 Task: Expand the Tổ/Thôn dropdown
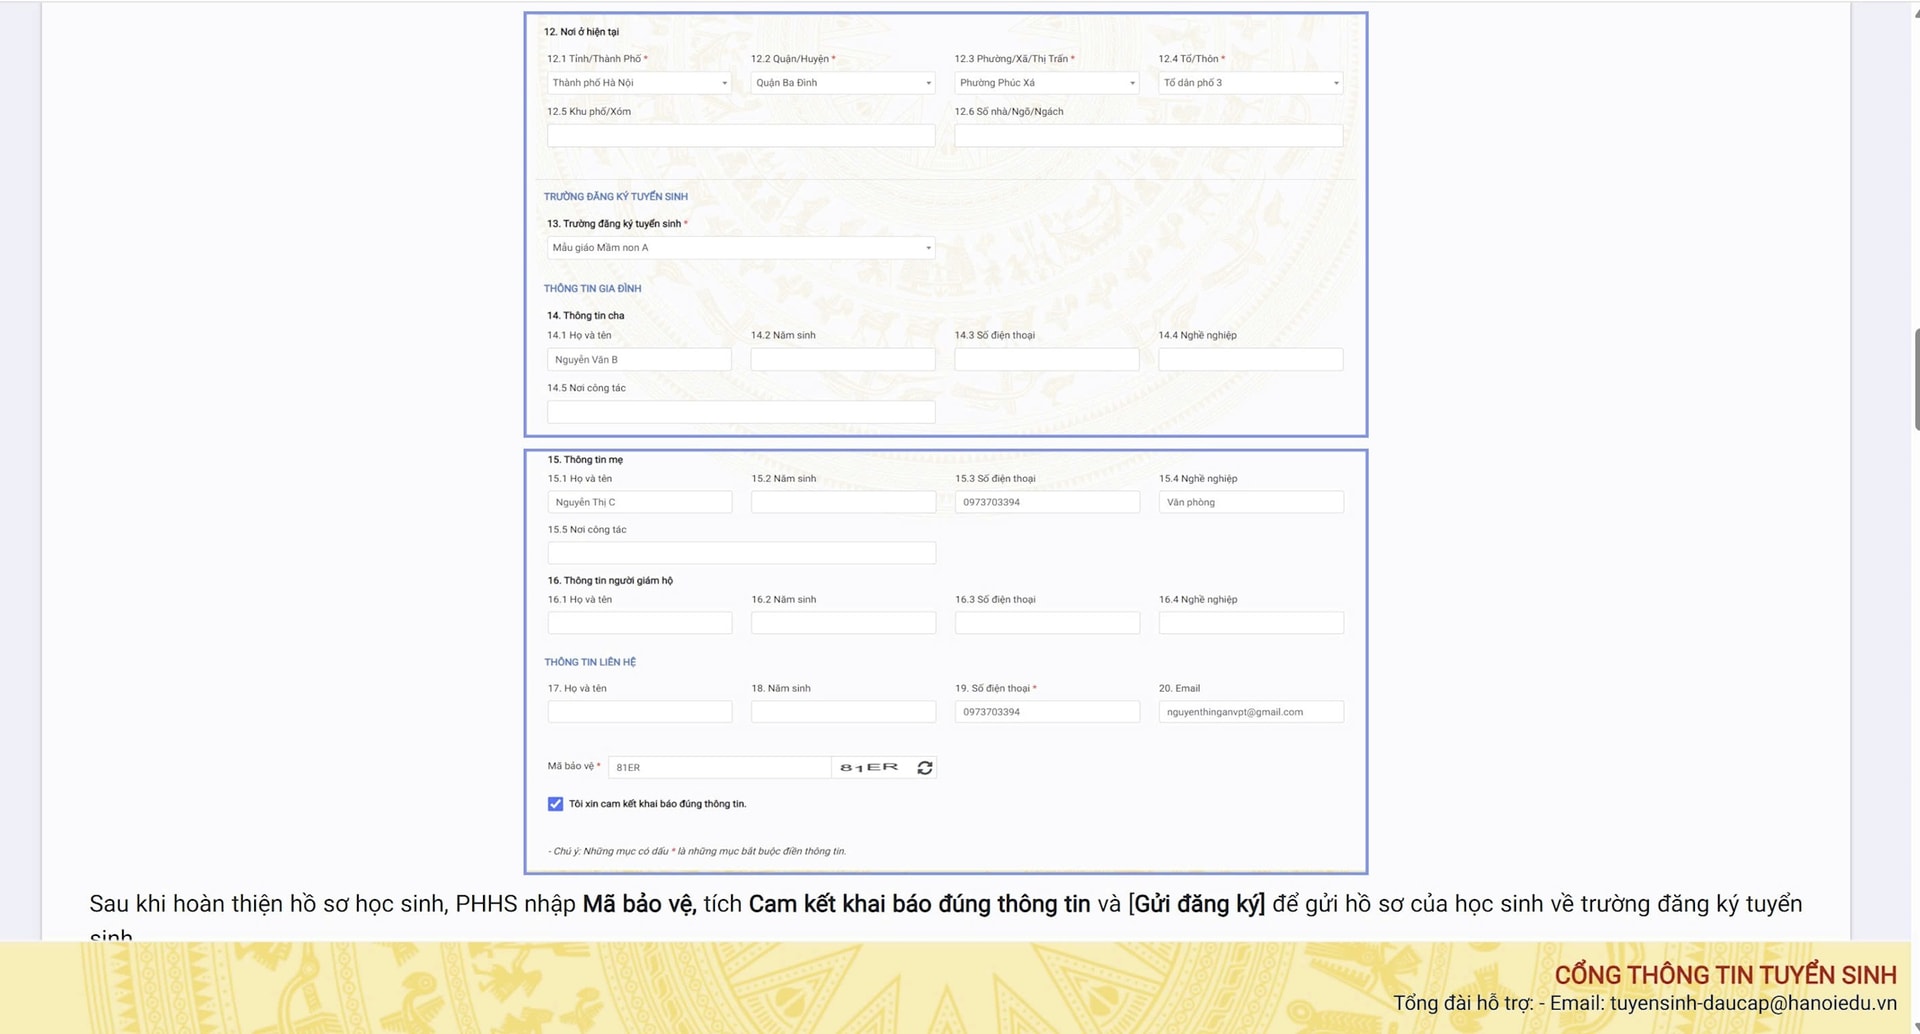(1250, 83)
